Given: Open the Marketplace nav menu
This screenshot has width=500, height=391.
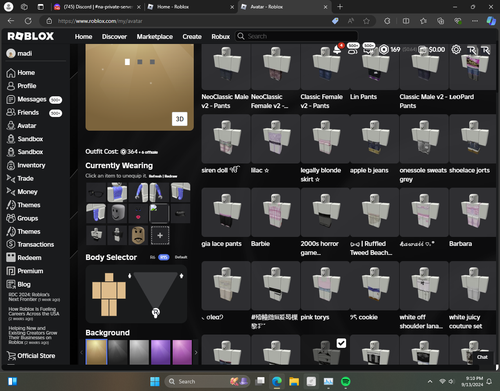Looking at the screenshot, I should coord(155,36).
